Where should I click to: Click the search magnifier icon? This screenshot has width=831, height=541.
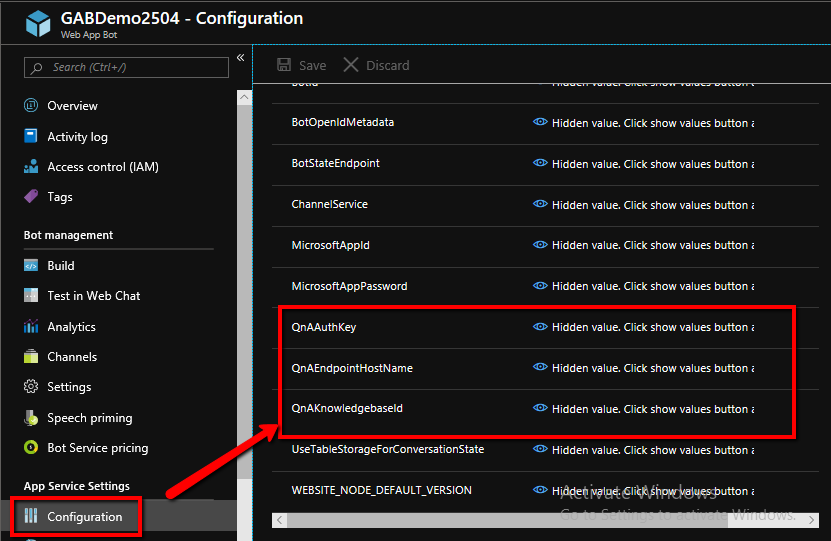[37, 68]
